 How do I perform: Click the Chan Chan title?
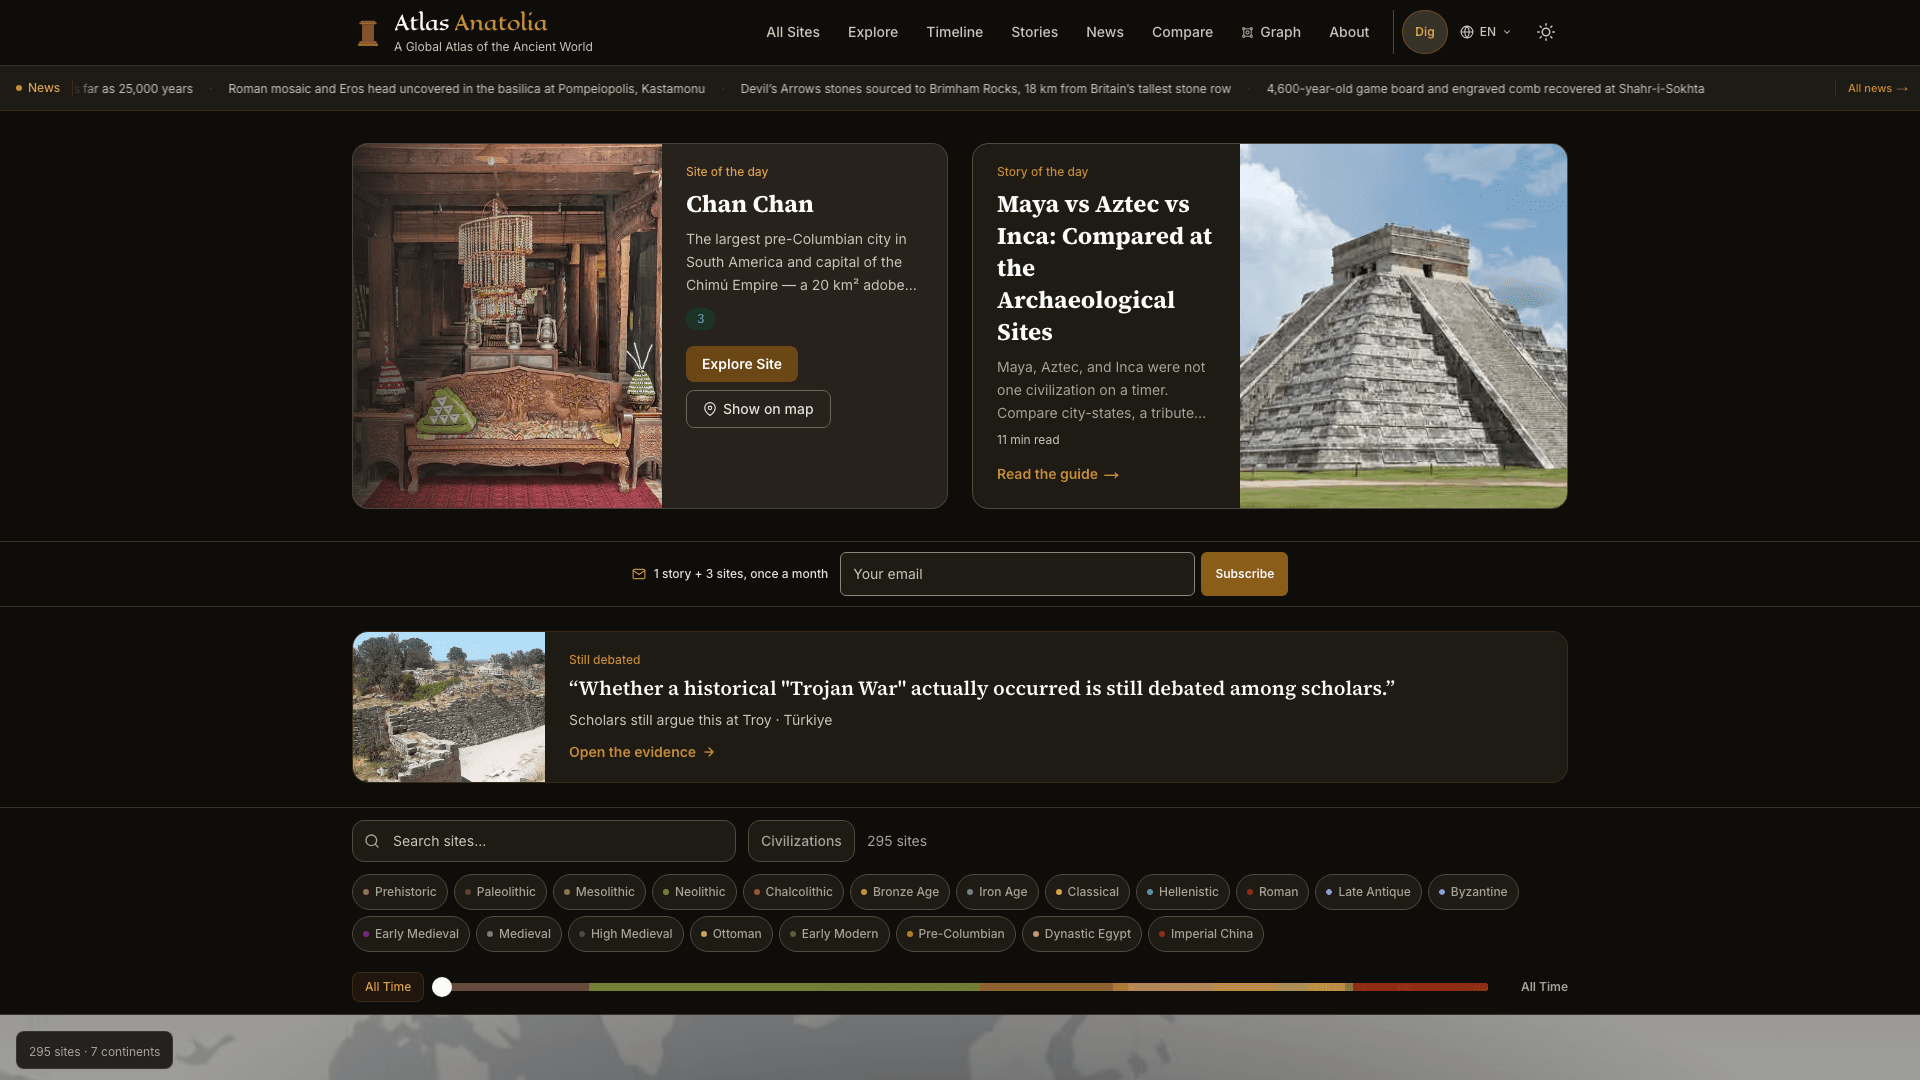pos(749,204)
